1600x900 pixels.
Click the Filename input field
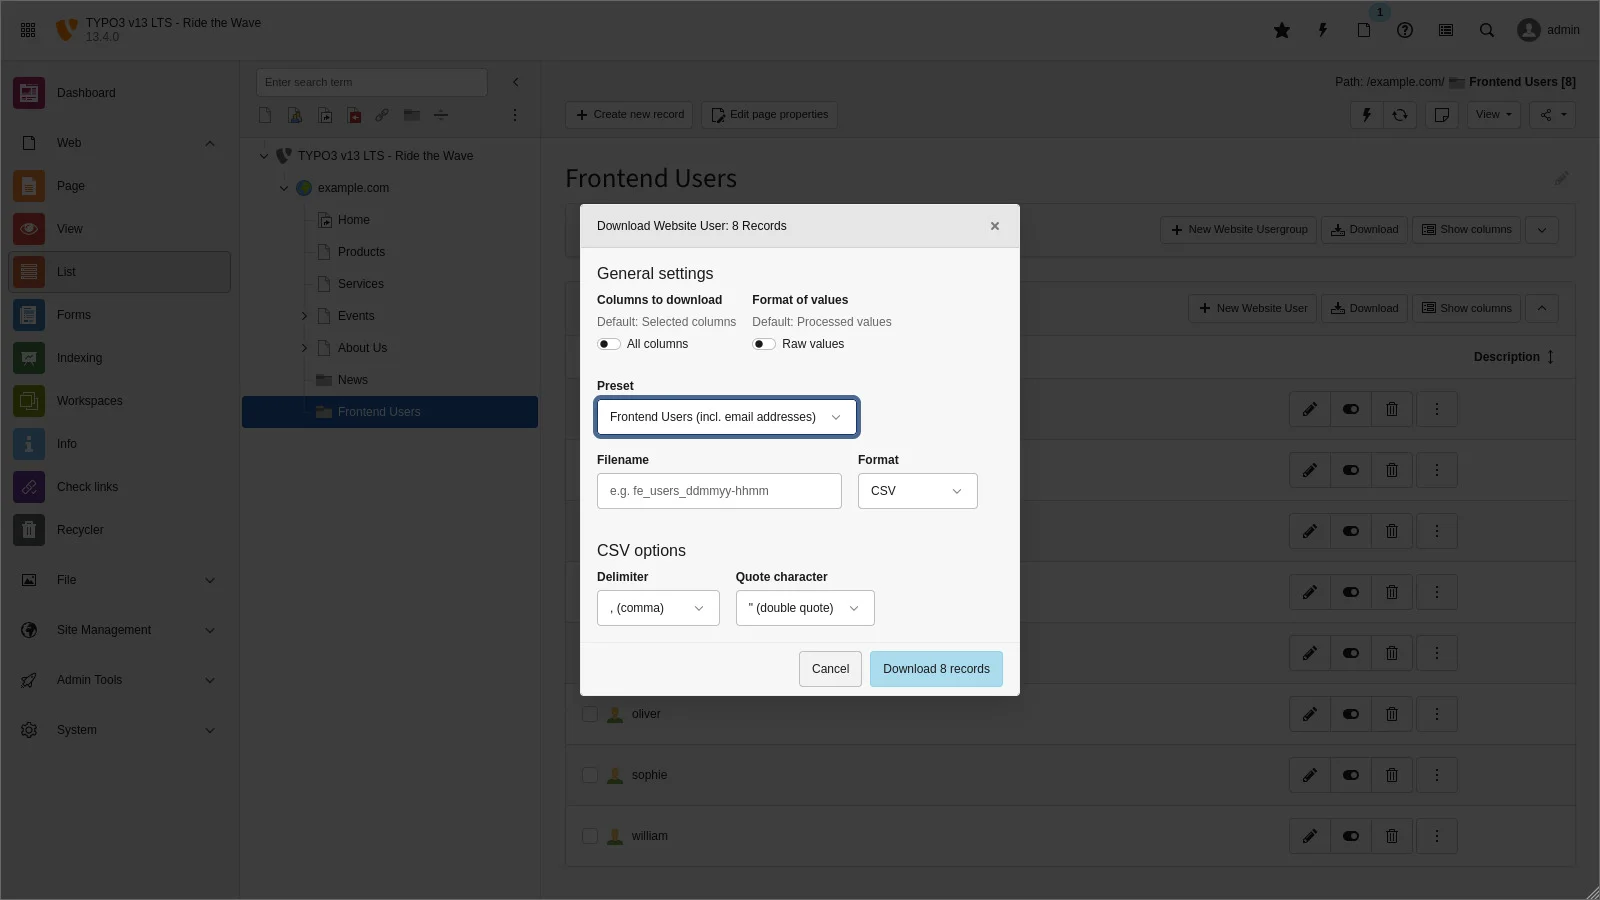[719, 491]
